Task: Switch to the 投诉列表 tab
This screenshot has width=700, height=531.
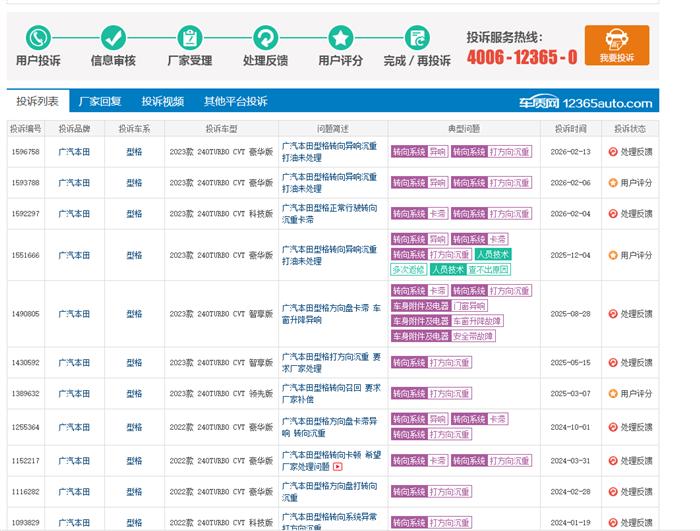Action: click(x=38, y=101)
